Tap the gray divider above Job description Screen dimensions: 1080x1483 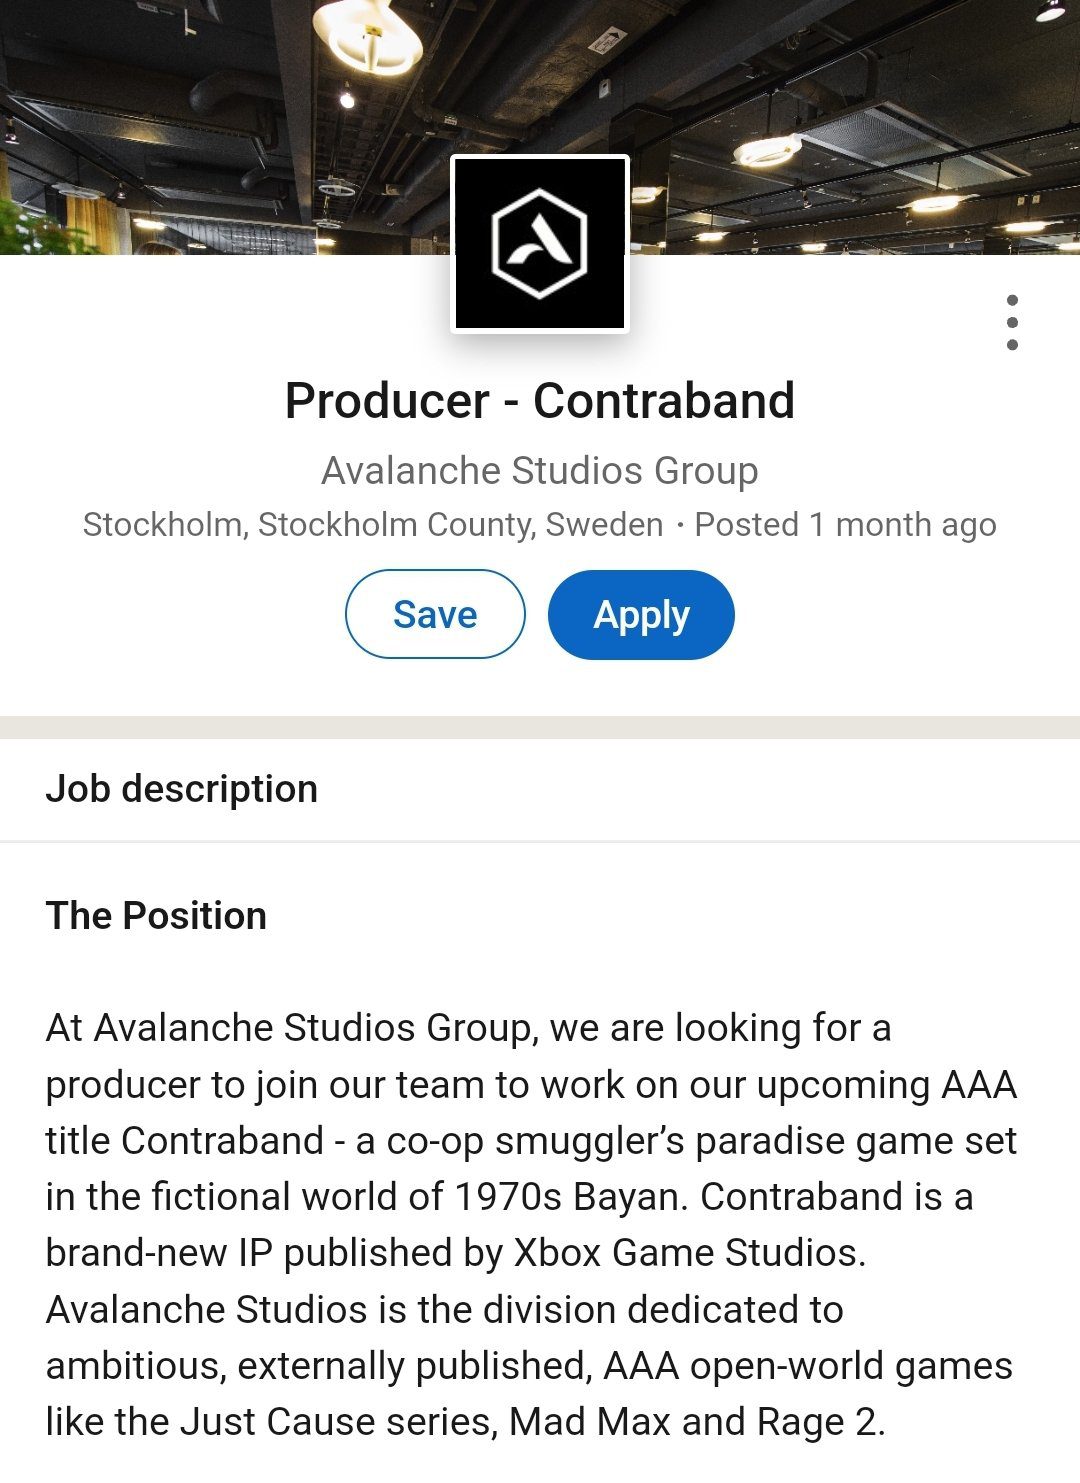[540, 727]
